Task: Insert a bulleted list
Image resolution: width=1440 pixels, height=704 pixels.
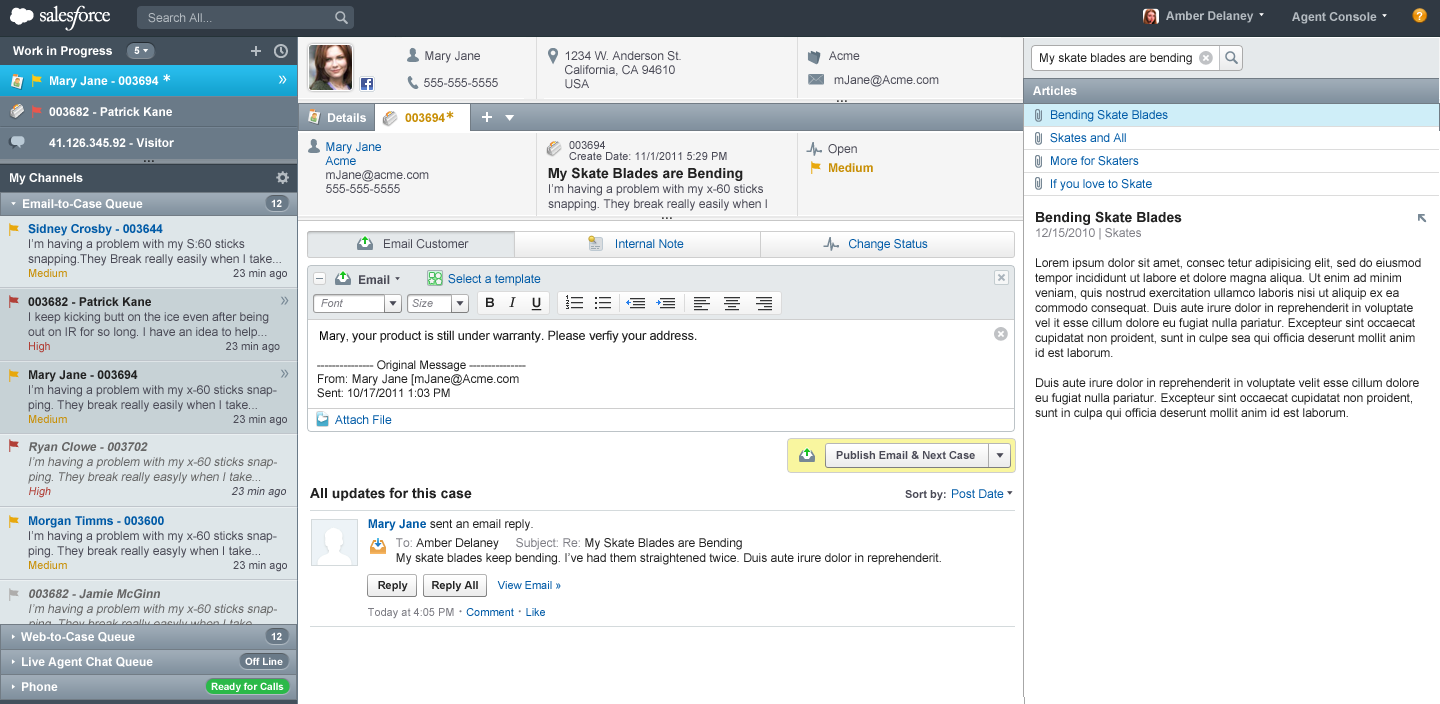Action: [603, 303]
